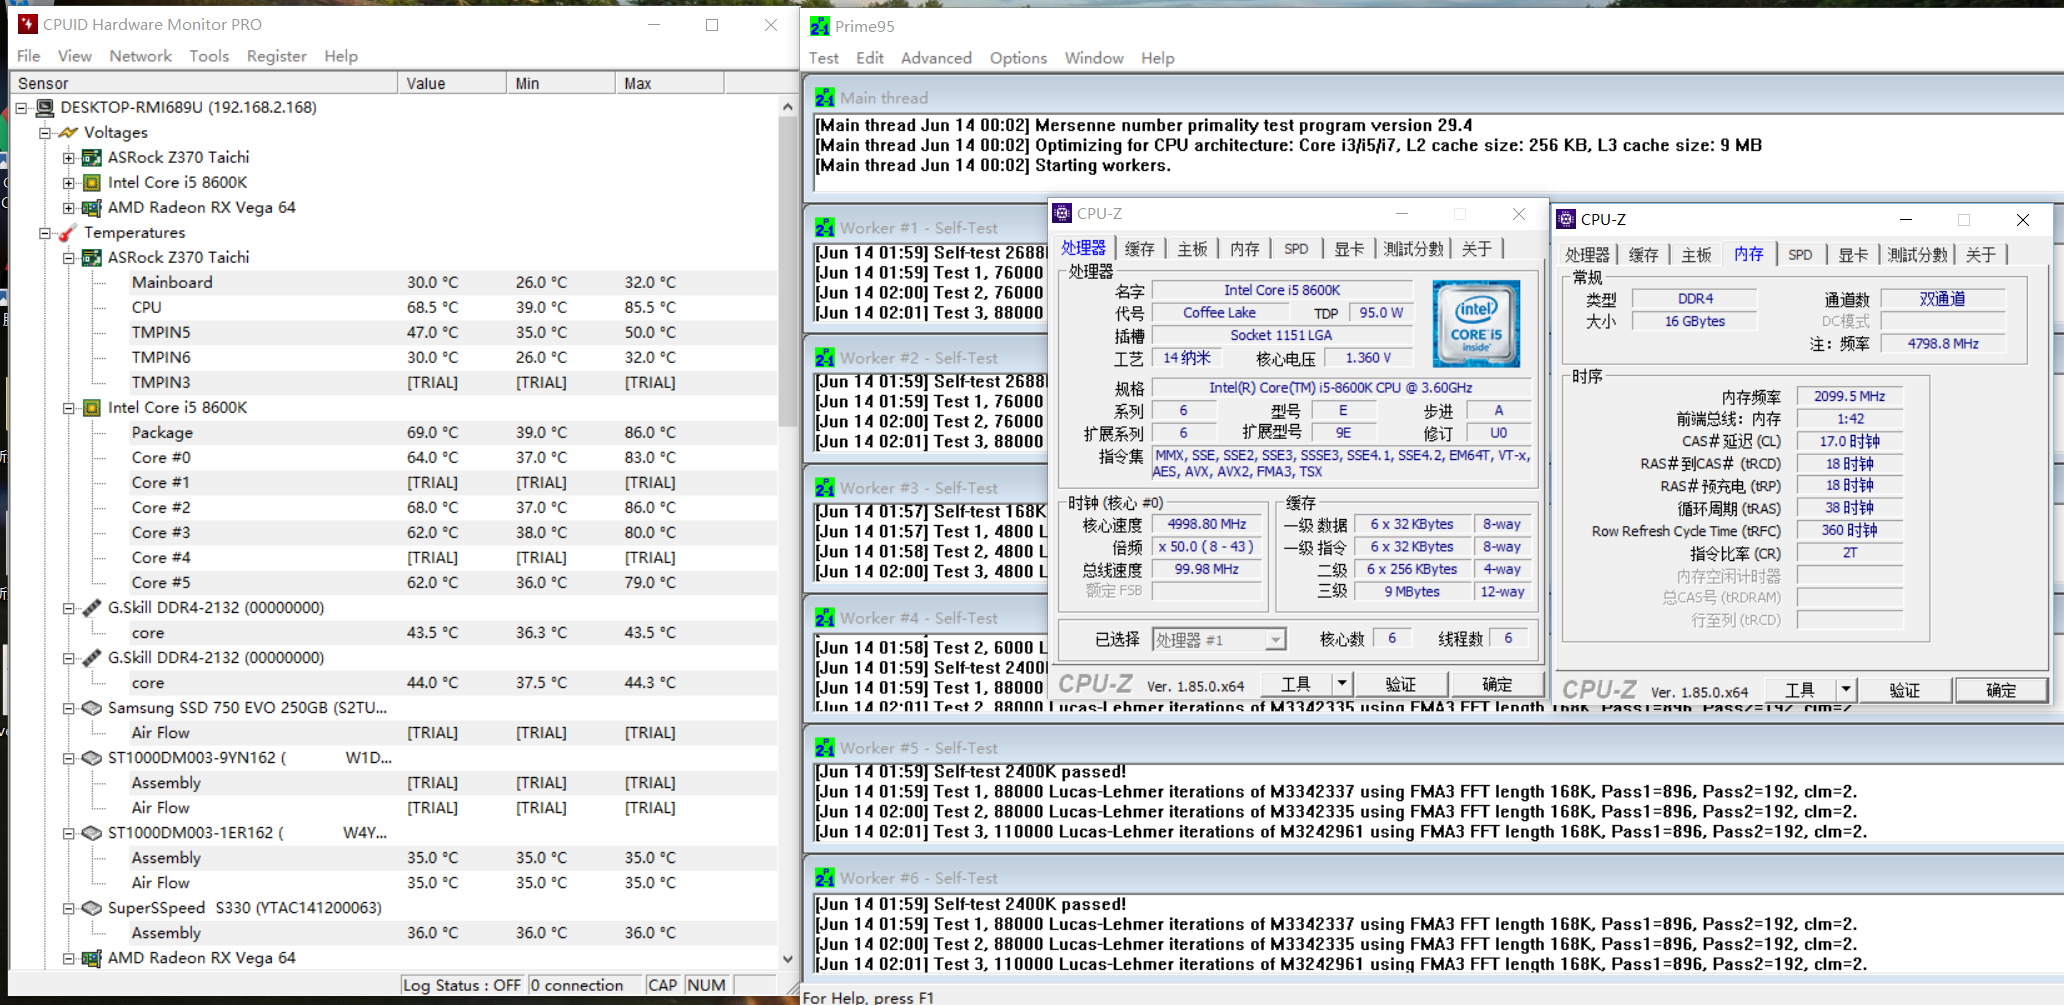Click the first G.Skill DDR4-2132 memory stick icon

click(x=92, y=608)
